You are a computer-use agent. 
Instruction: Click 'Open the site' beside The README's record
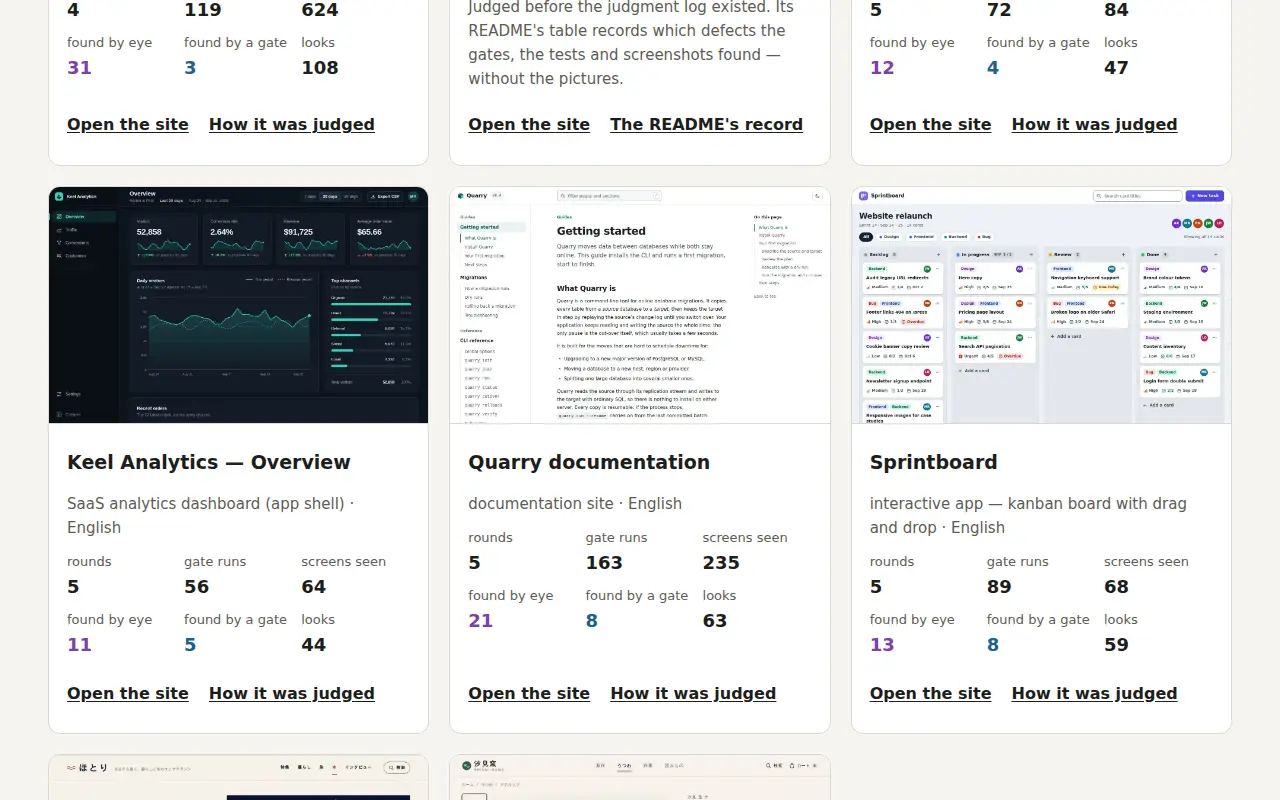point(529,124)
